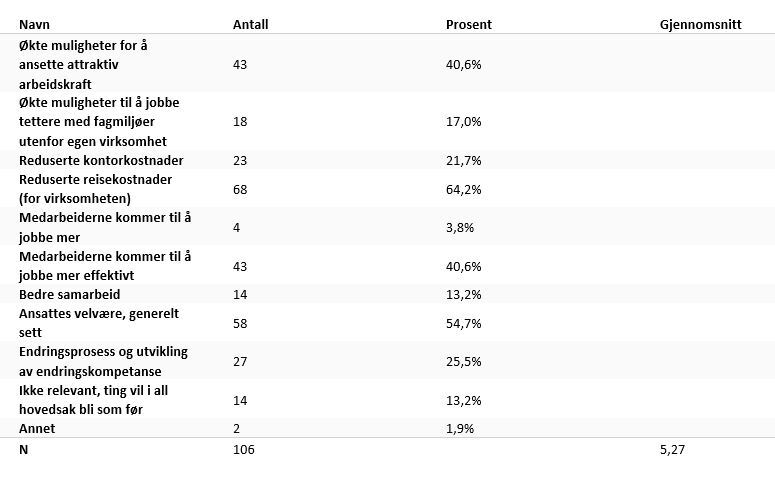This screenshot has width=775, height=478.
Task: Click the Annet row label
Action: coord(37,428)
